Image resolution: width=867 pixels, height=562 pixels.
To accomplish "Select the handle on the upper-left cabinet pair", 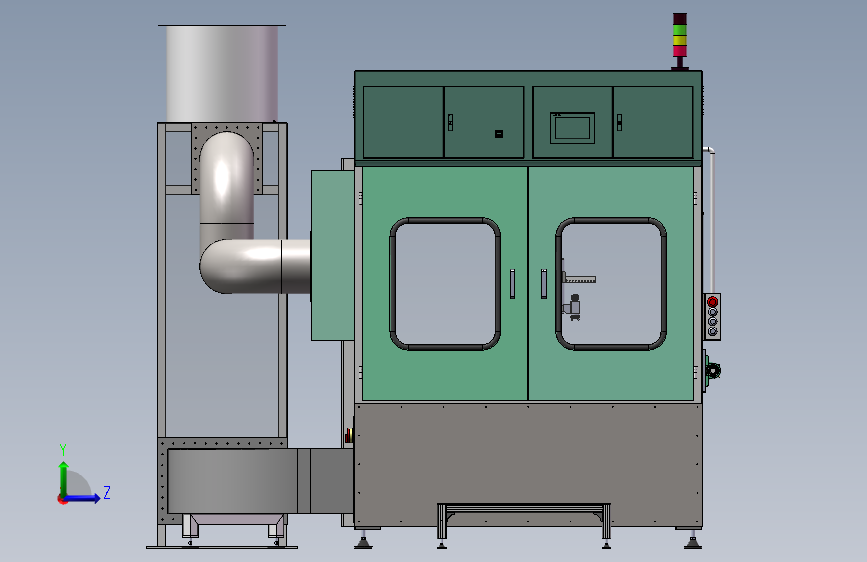I will pos(450,122).
